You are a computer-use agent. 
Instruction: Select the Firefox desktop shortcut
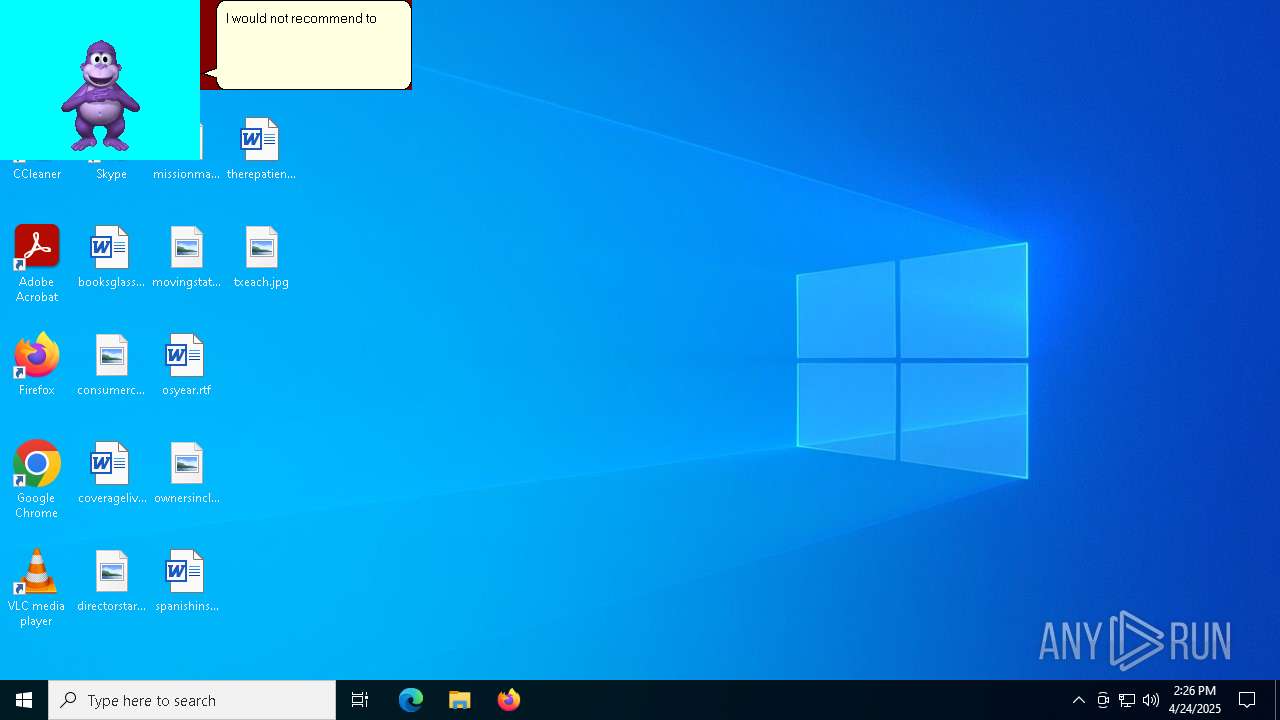[x=37, y=365]
